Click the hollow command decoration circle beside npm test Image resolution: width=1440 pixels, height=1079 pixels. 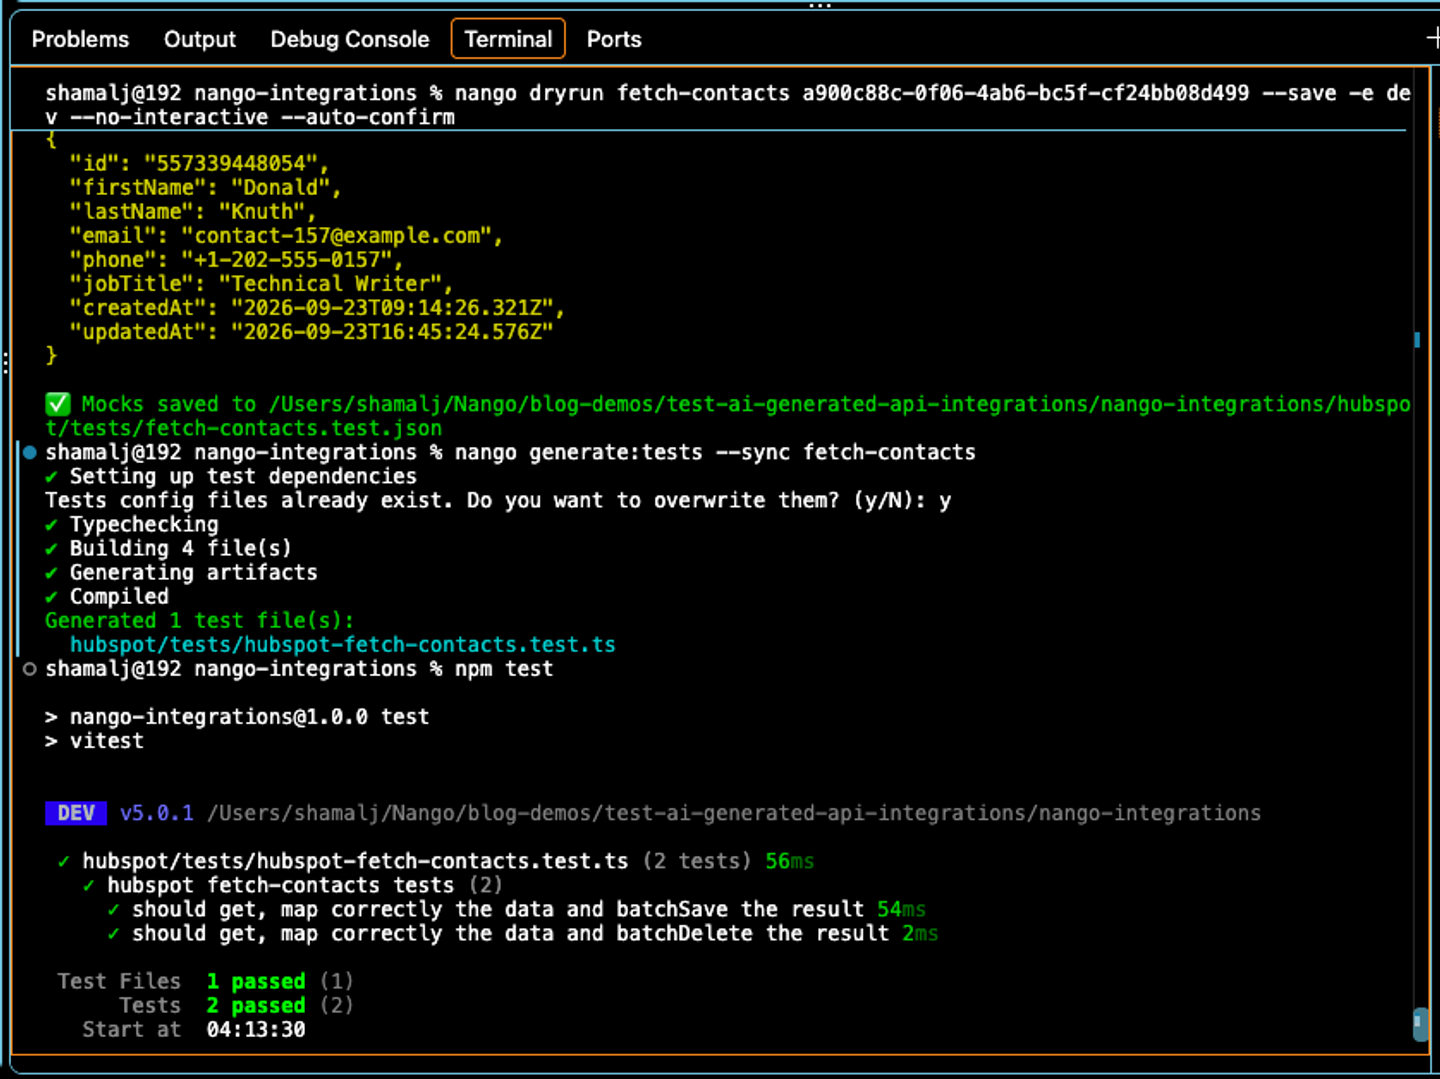point(30,669)
